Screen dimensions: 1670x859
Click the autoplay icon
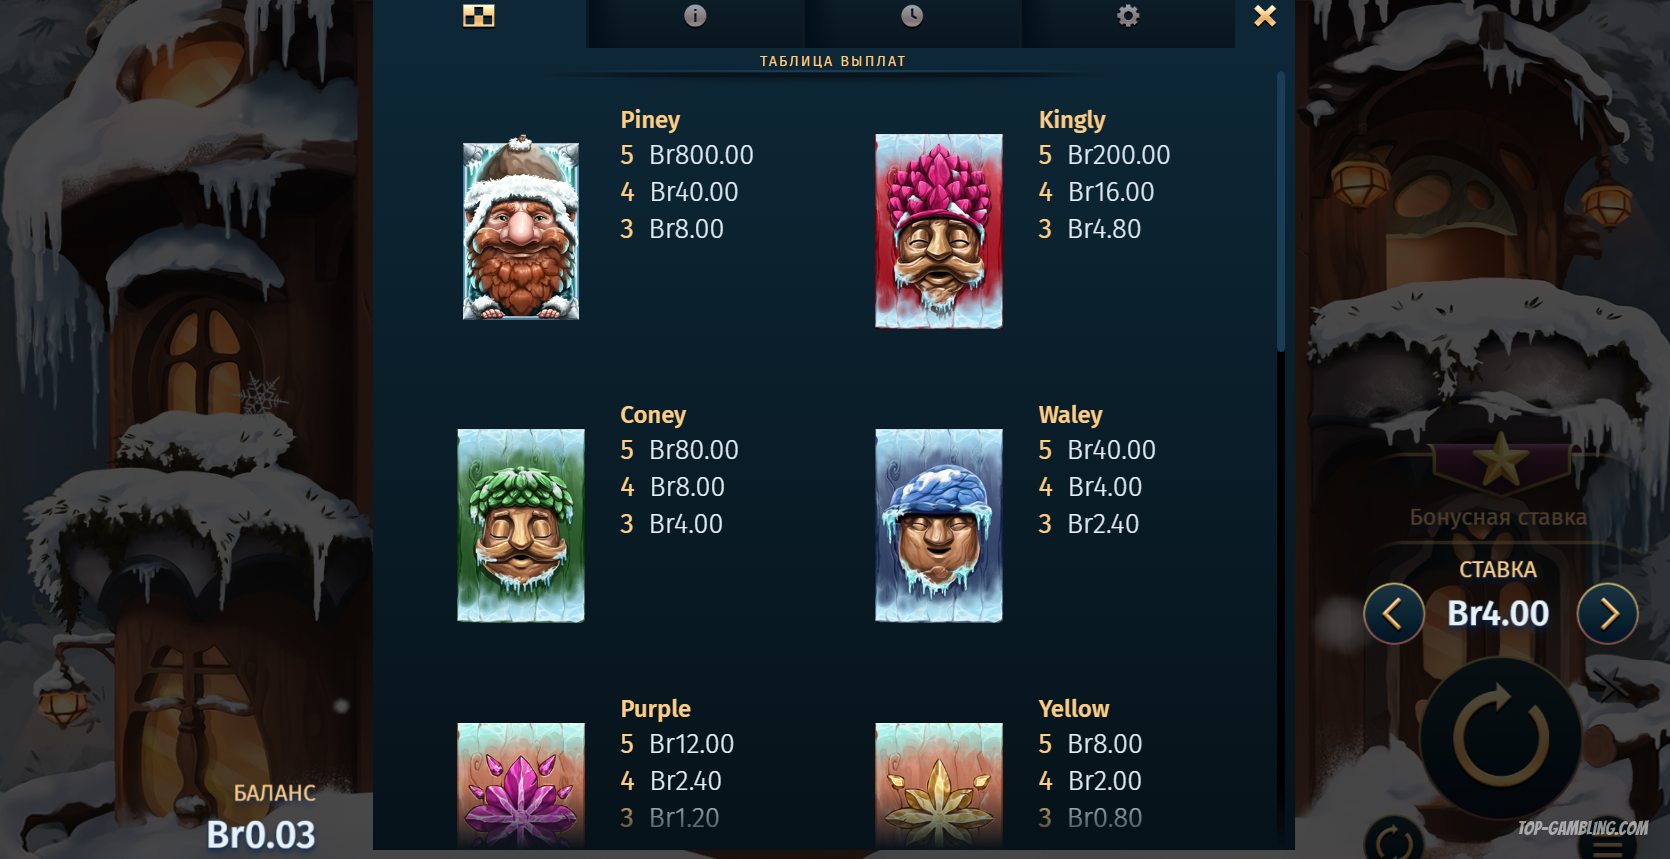point(1394,838)
